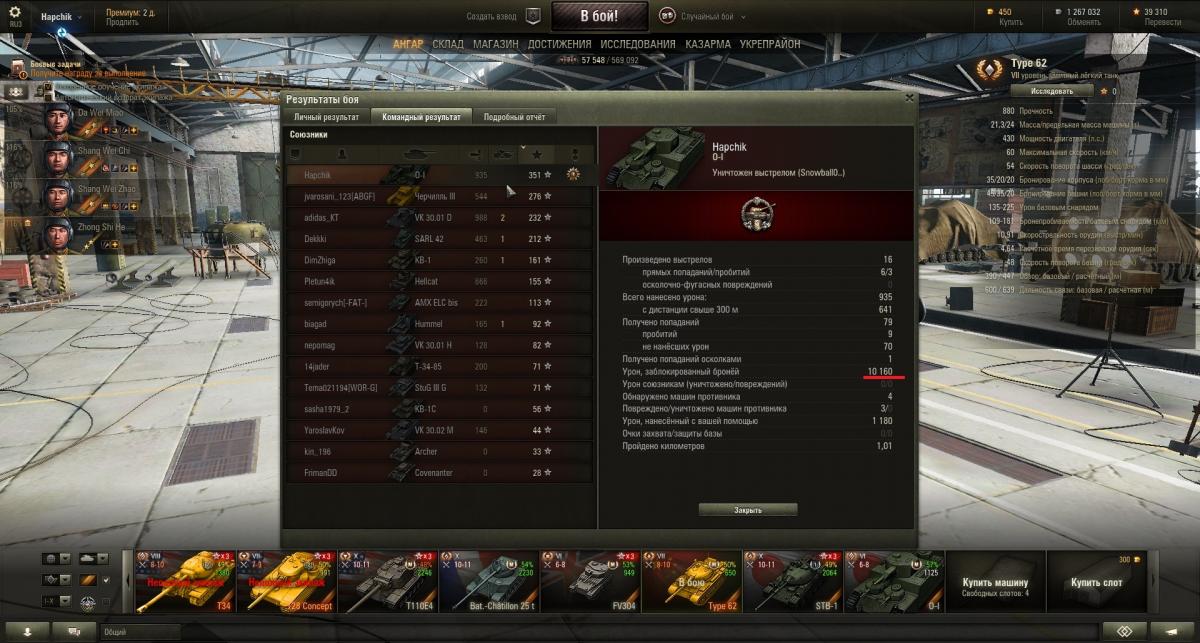
Task: Enable the unchecked carousel filter checkbox
Action: click(x=107, y=601)
